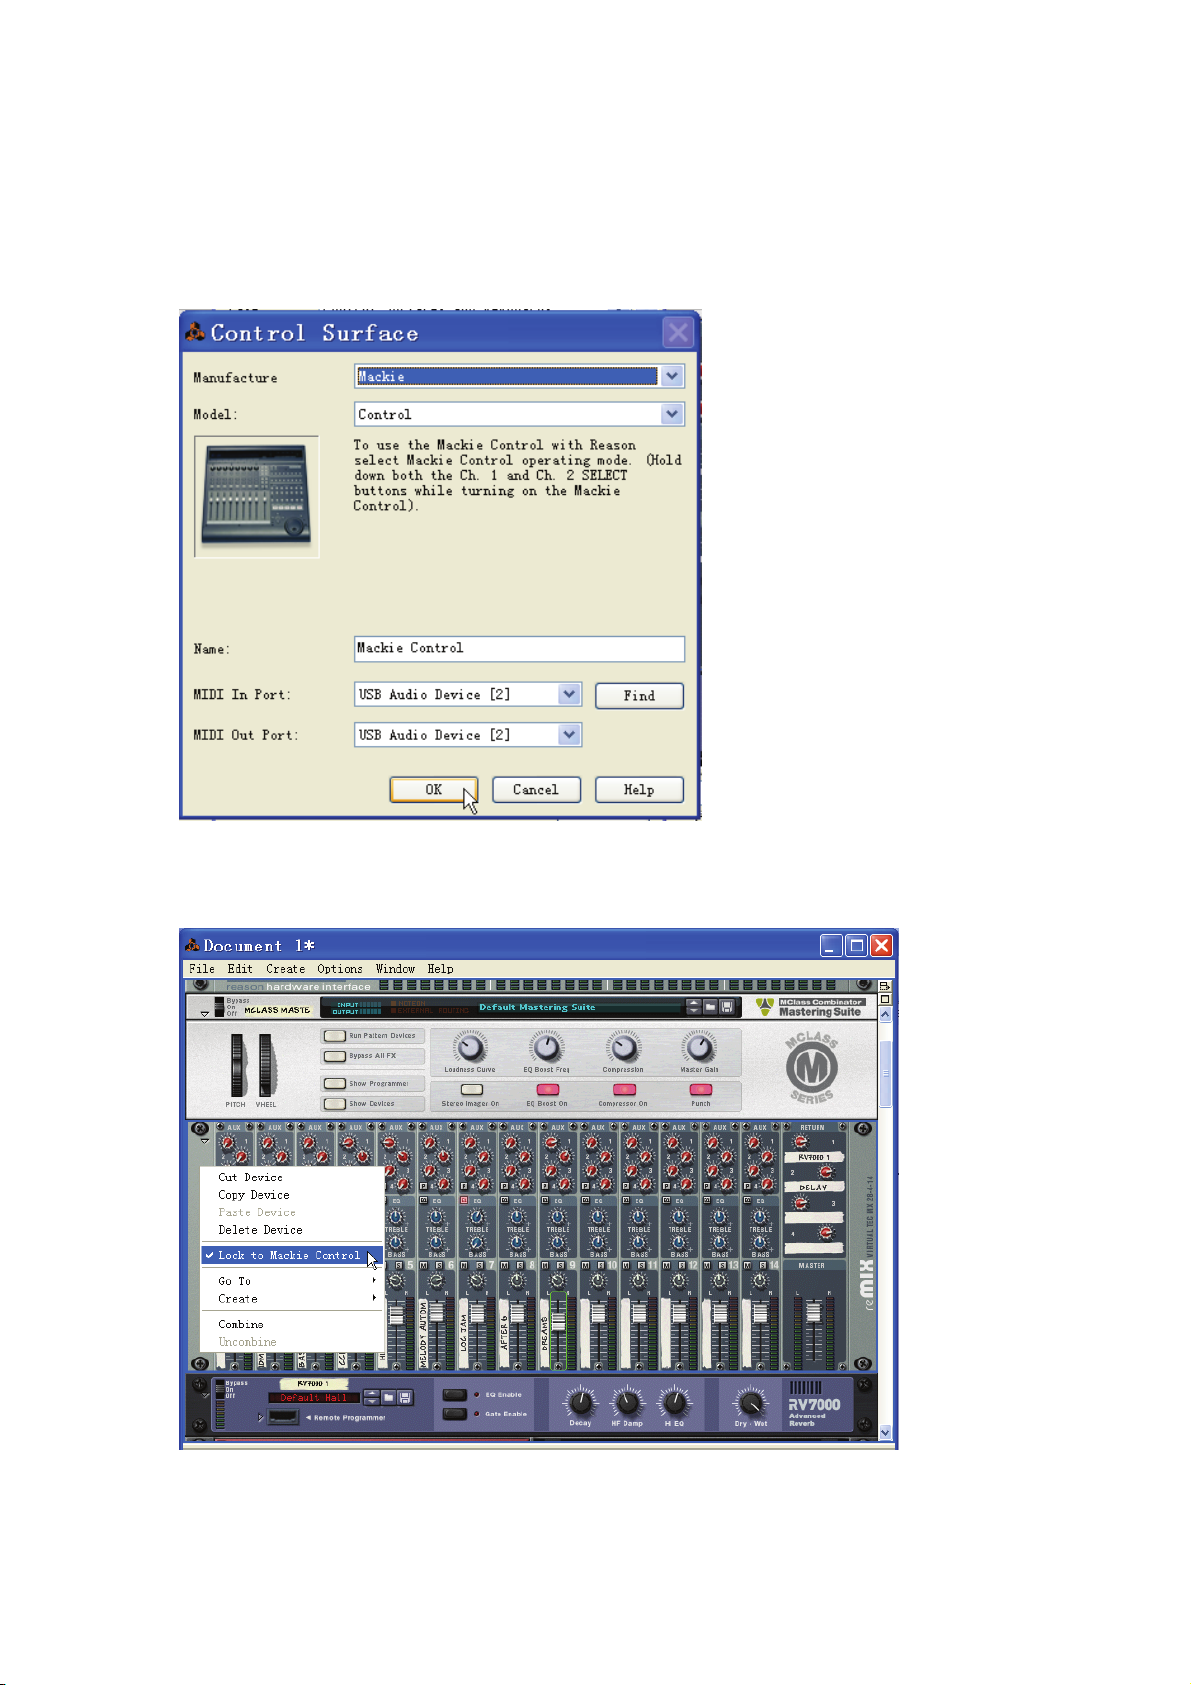The height and width of the screenshot is (1685, 1191).
Task: Expand the RV7000 Remote Programmer arrow
Action: point(261,1417)
